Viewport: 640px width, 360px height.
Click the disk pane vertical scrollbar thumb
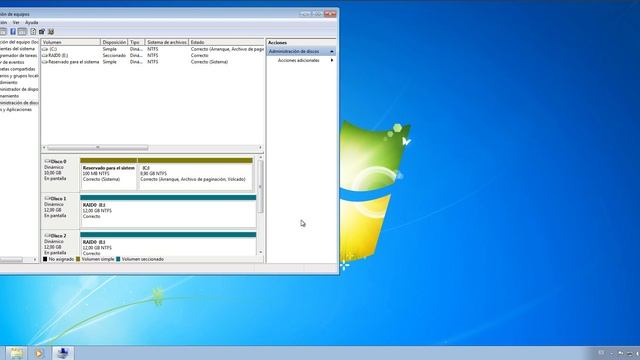(x=260, y=187)
